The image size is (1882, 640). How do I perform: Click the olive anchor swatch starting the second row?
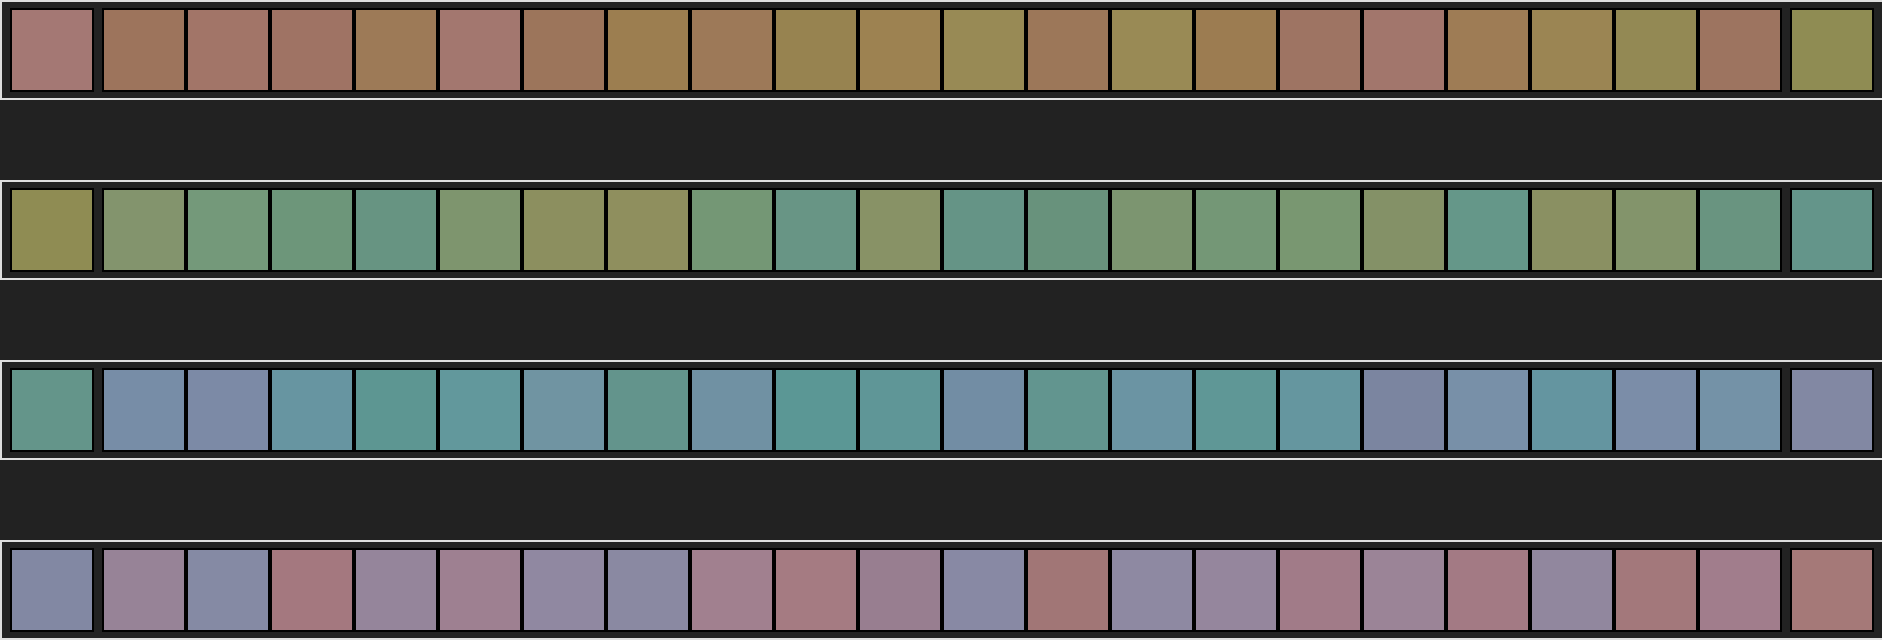52,230
